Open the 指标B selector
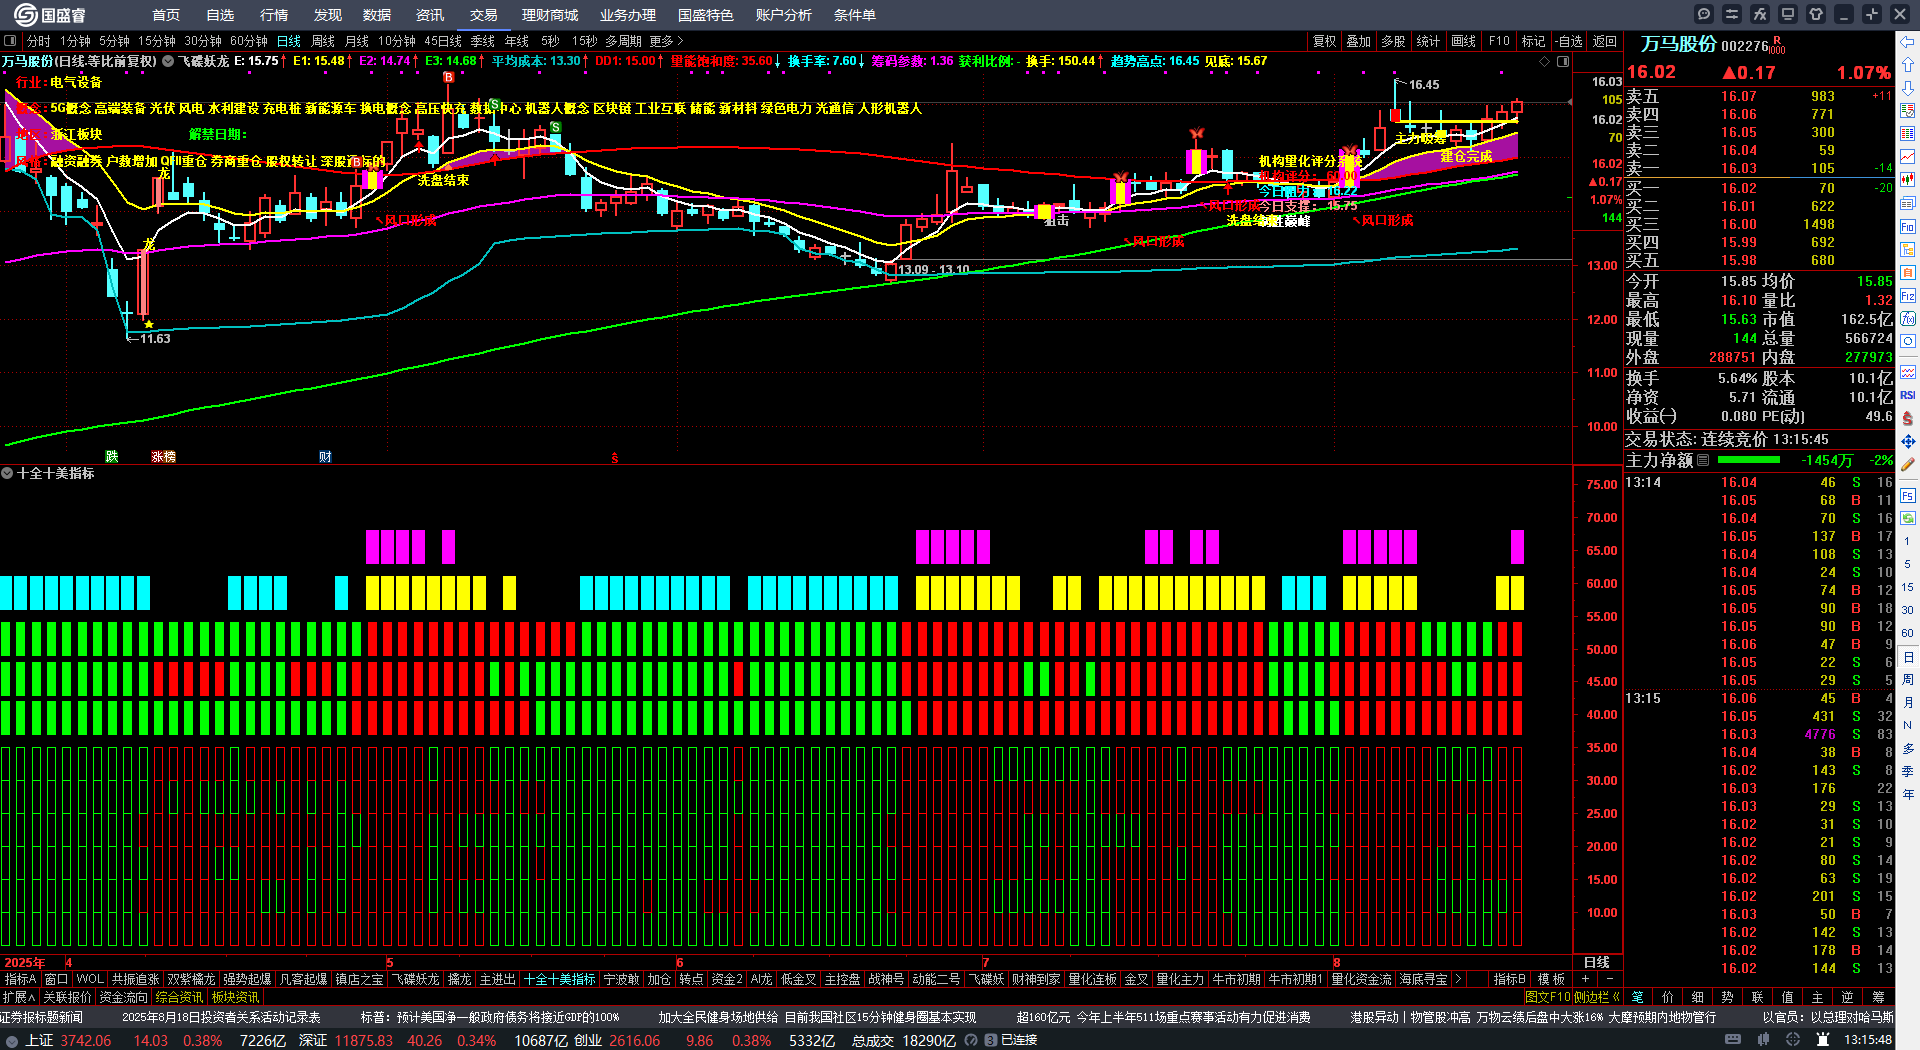The height and width of the screenshot is (1050, 1920). pyautogui.click(x=1510, y=979)
